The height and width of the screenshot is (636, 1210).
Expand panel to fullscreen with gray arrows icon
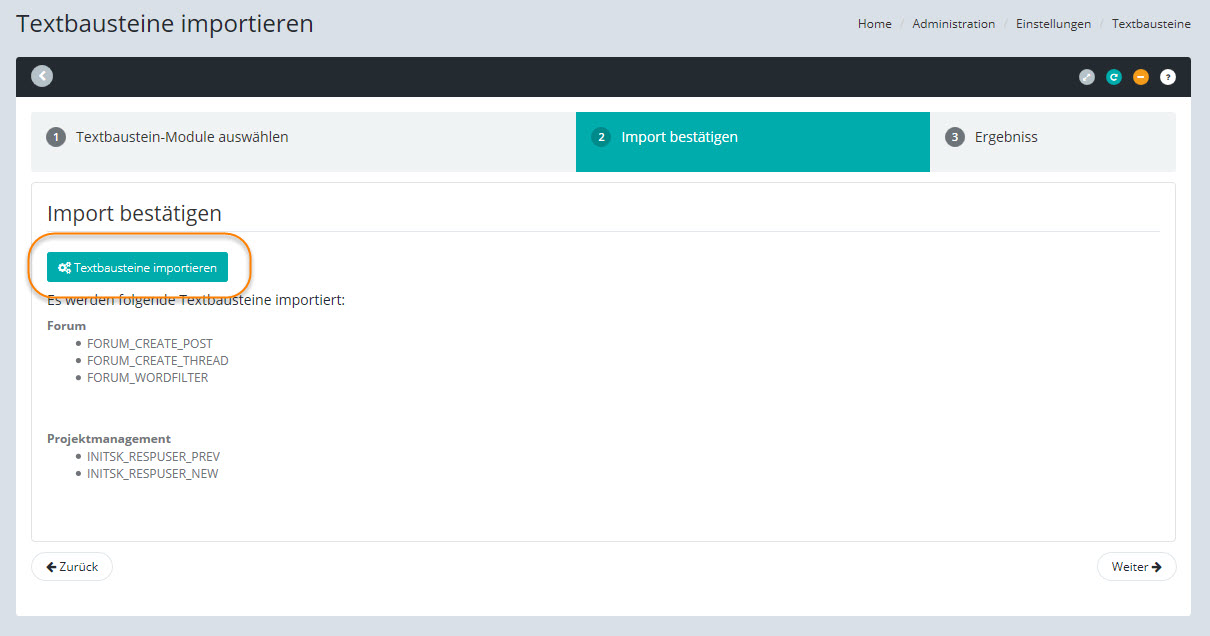[1087, 77]
